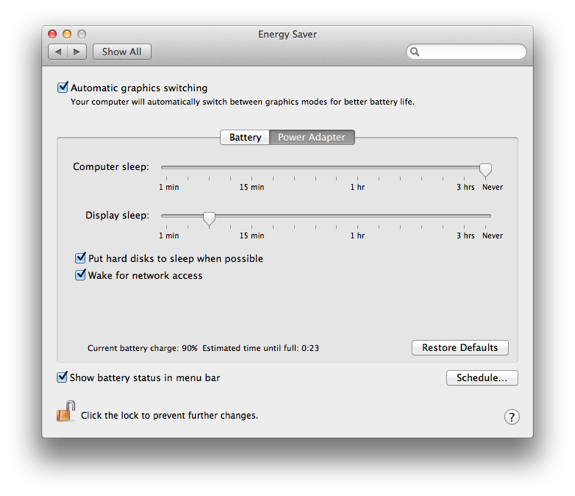Click the Computer sleep slider handle

click(x=486, y=170)
